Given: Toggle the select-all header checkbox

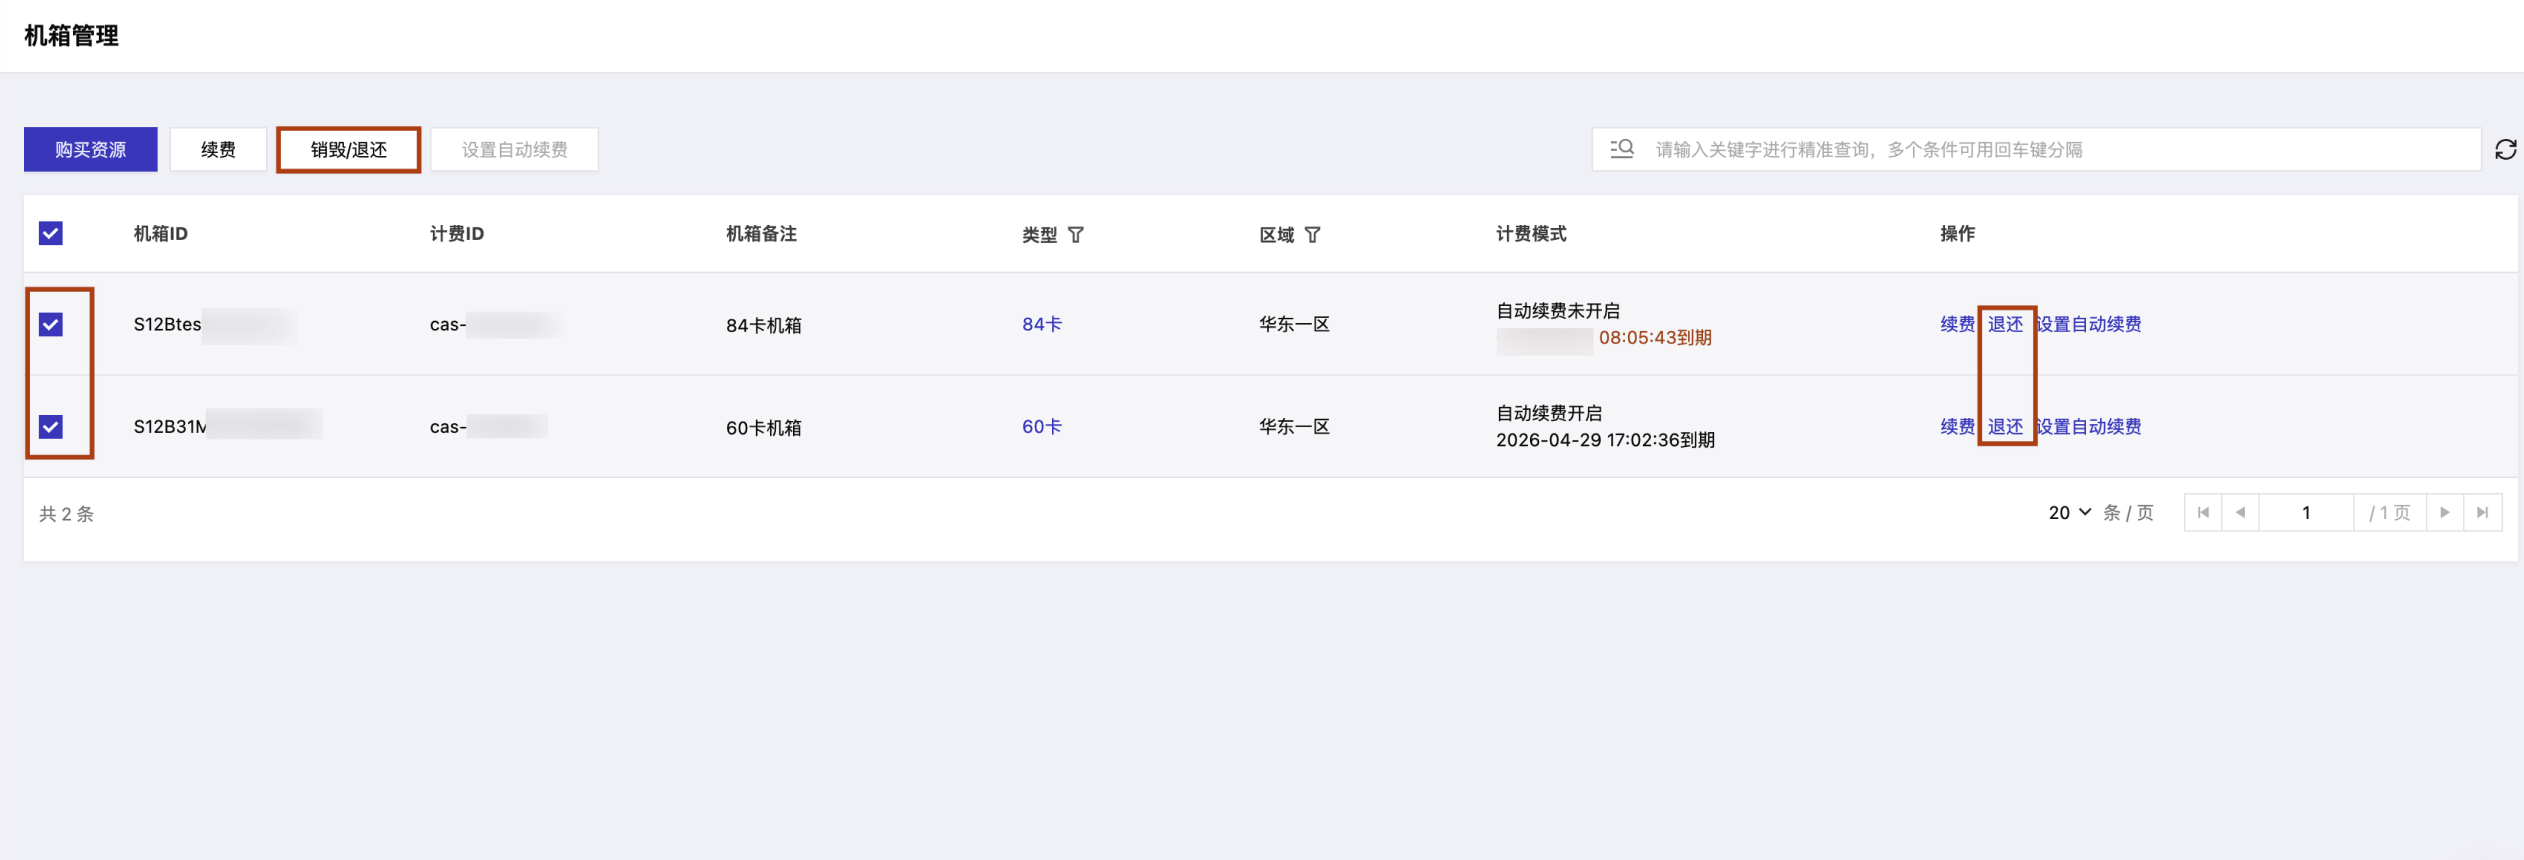Looking at the screenshot, I should (x=51, y=233).
